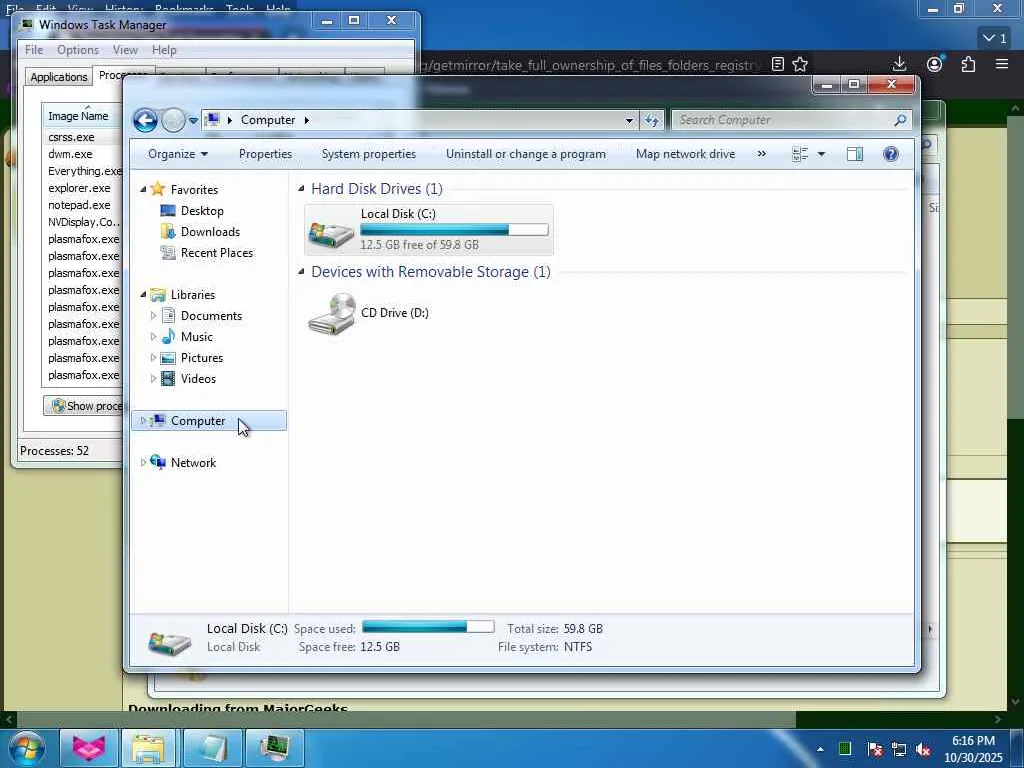Click Task Manager taskbar icon
This screenshot has height=768, width=1024.
click(274, 748)
